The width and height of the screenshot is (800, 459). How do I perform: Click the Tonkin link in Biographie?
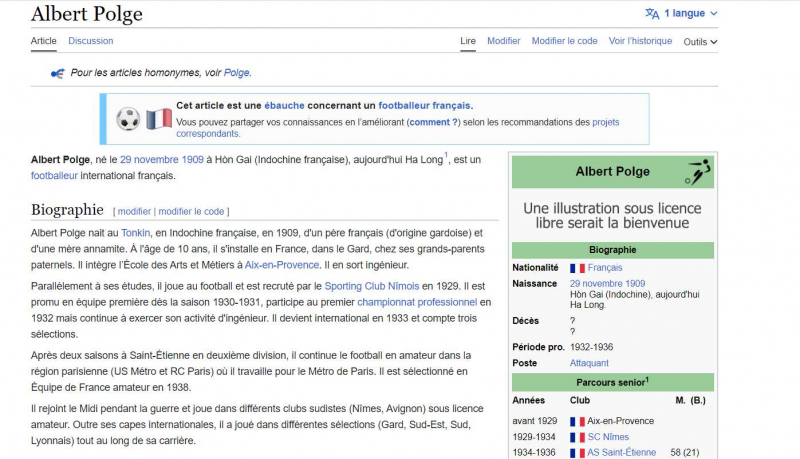pyautogui.click(x=135, y=232)
